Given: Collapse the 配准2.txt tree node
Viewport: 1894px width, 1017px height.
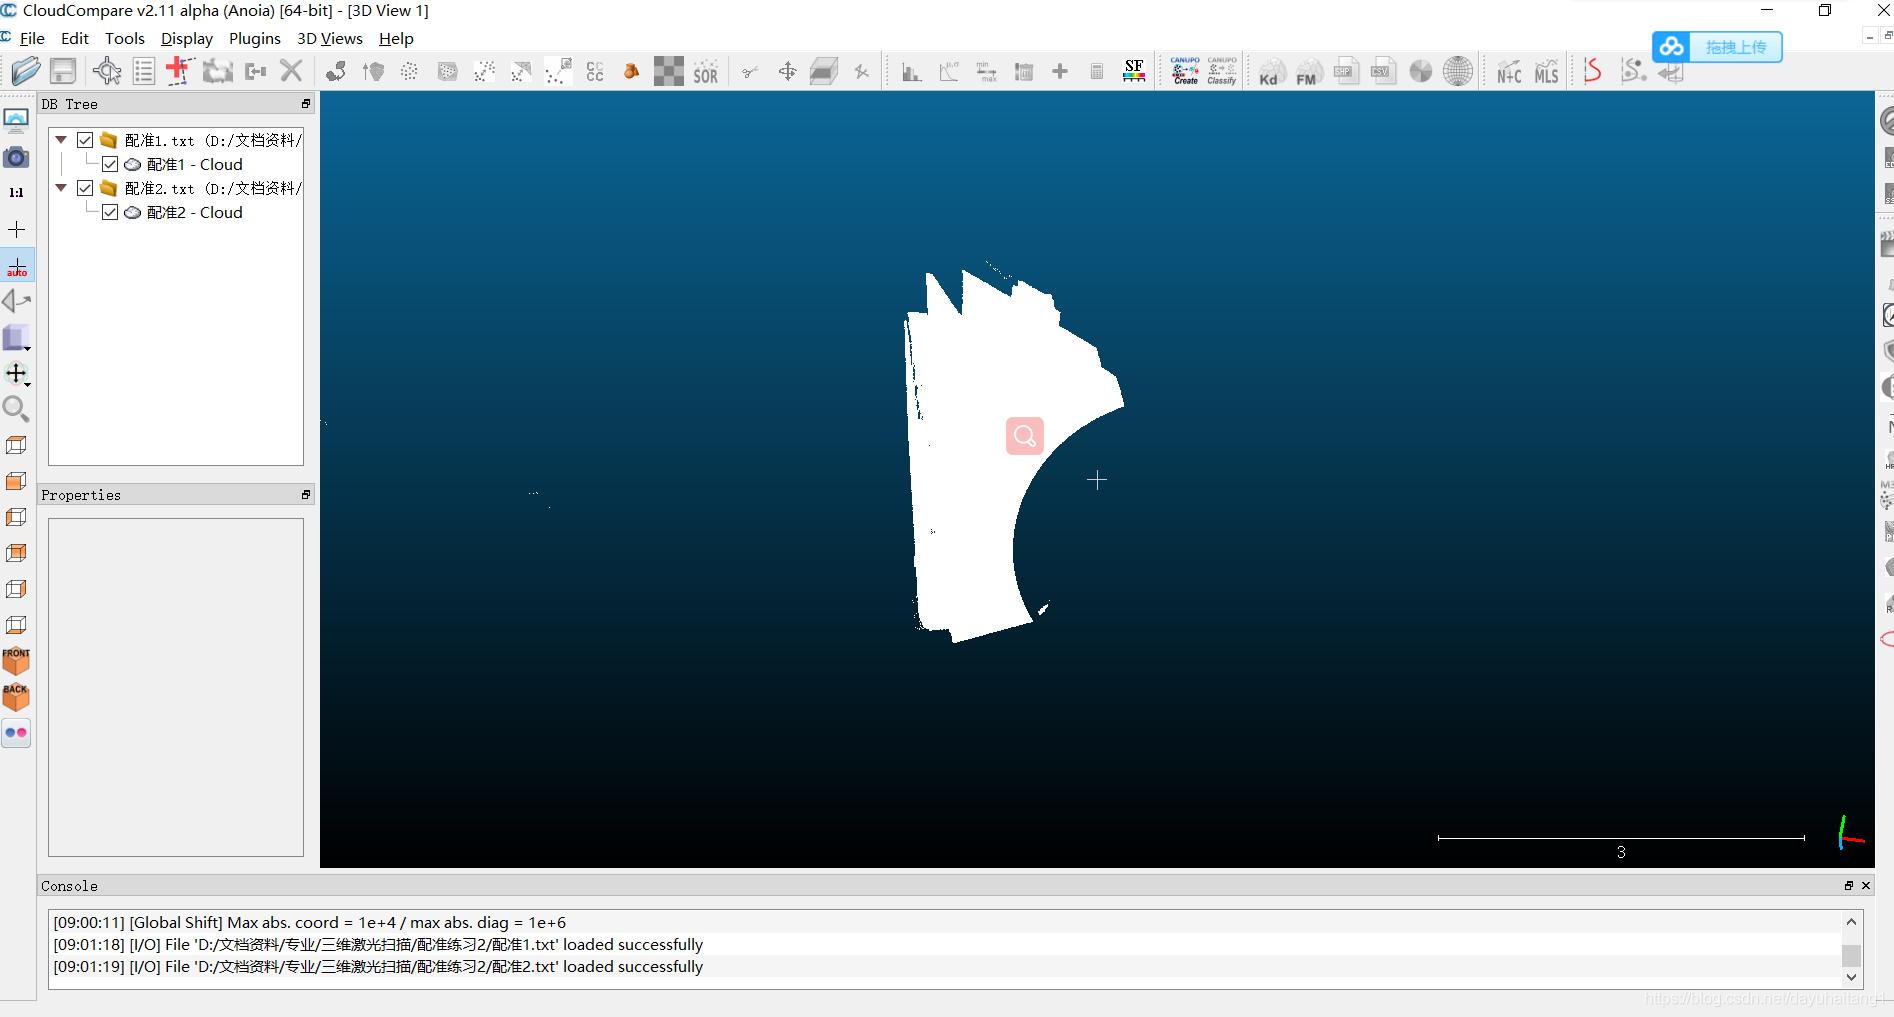Looking at the screenshot, I should [61, 188].
